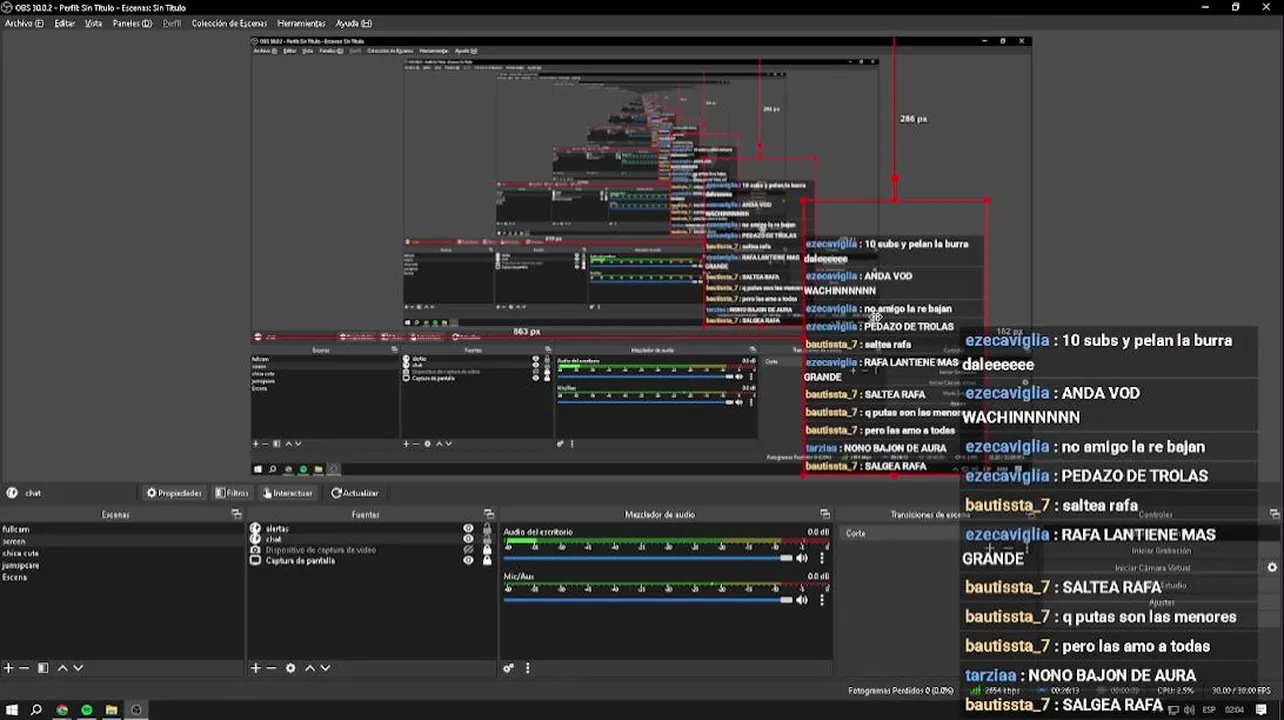Open the Paneles menu
1284x720 pixels.
[132, 23]
